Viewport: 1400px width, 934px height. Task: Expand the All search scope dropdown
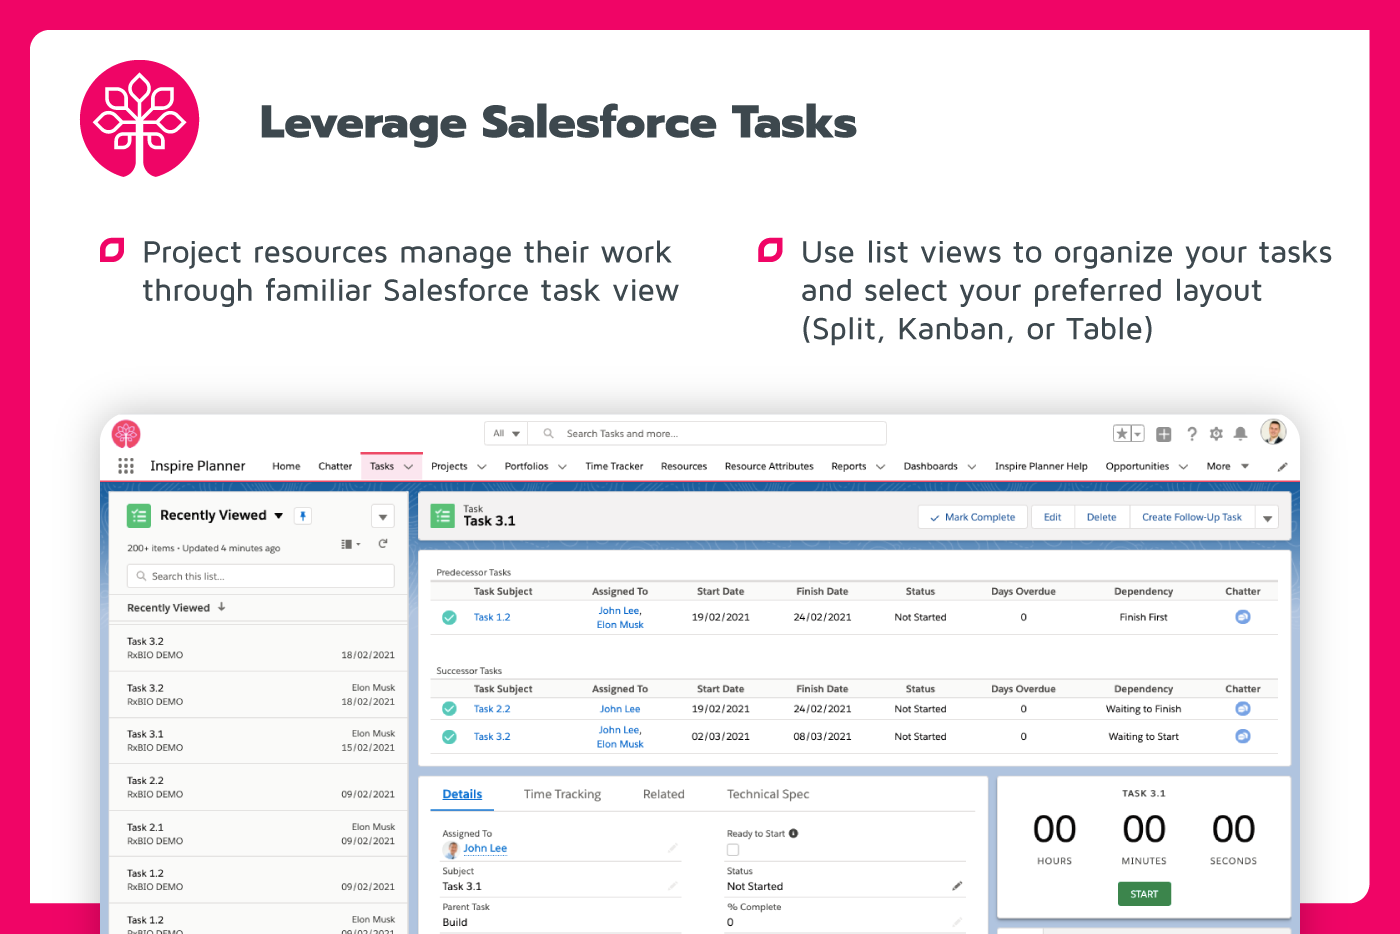pos(506,433)
